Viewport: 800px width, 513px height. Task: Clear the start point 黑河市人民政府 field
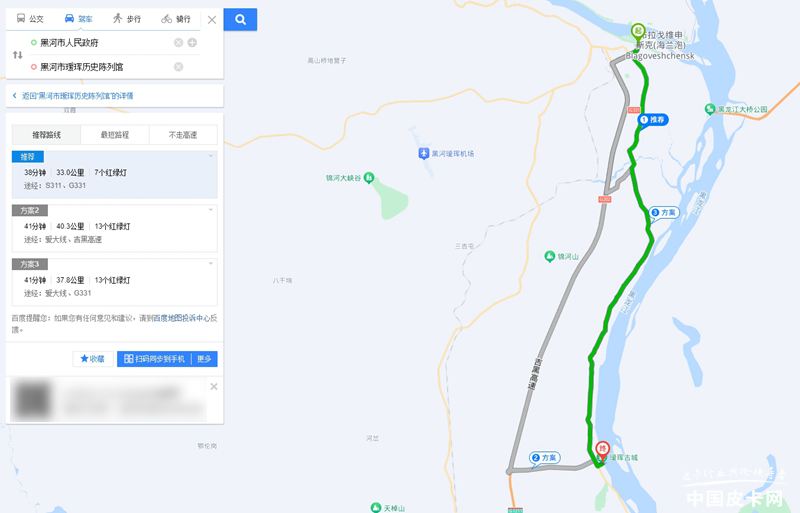[178, 42]
